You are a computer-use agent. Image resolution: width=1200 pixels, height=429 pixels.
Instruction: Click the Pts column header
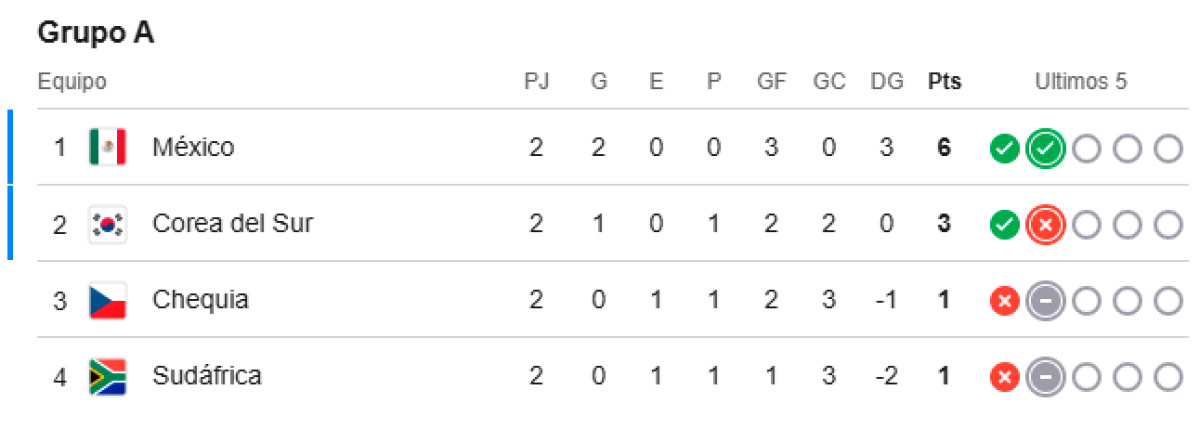pos(944,82)
